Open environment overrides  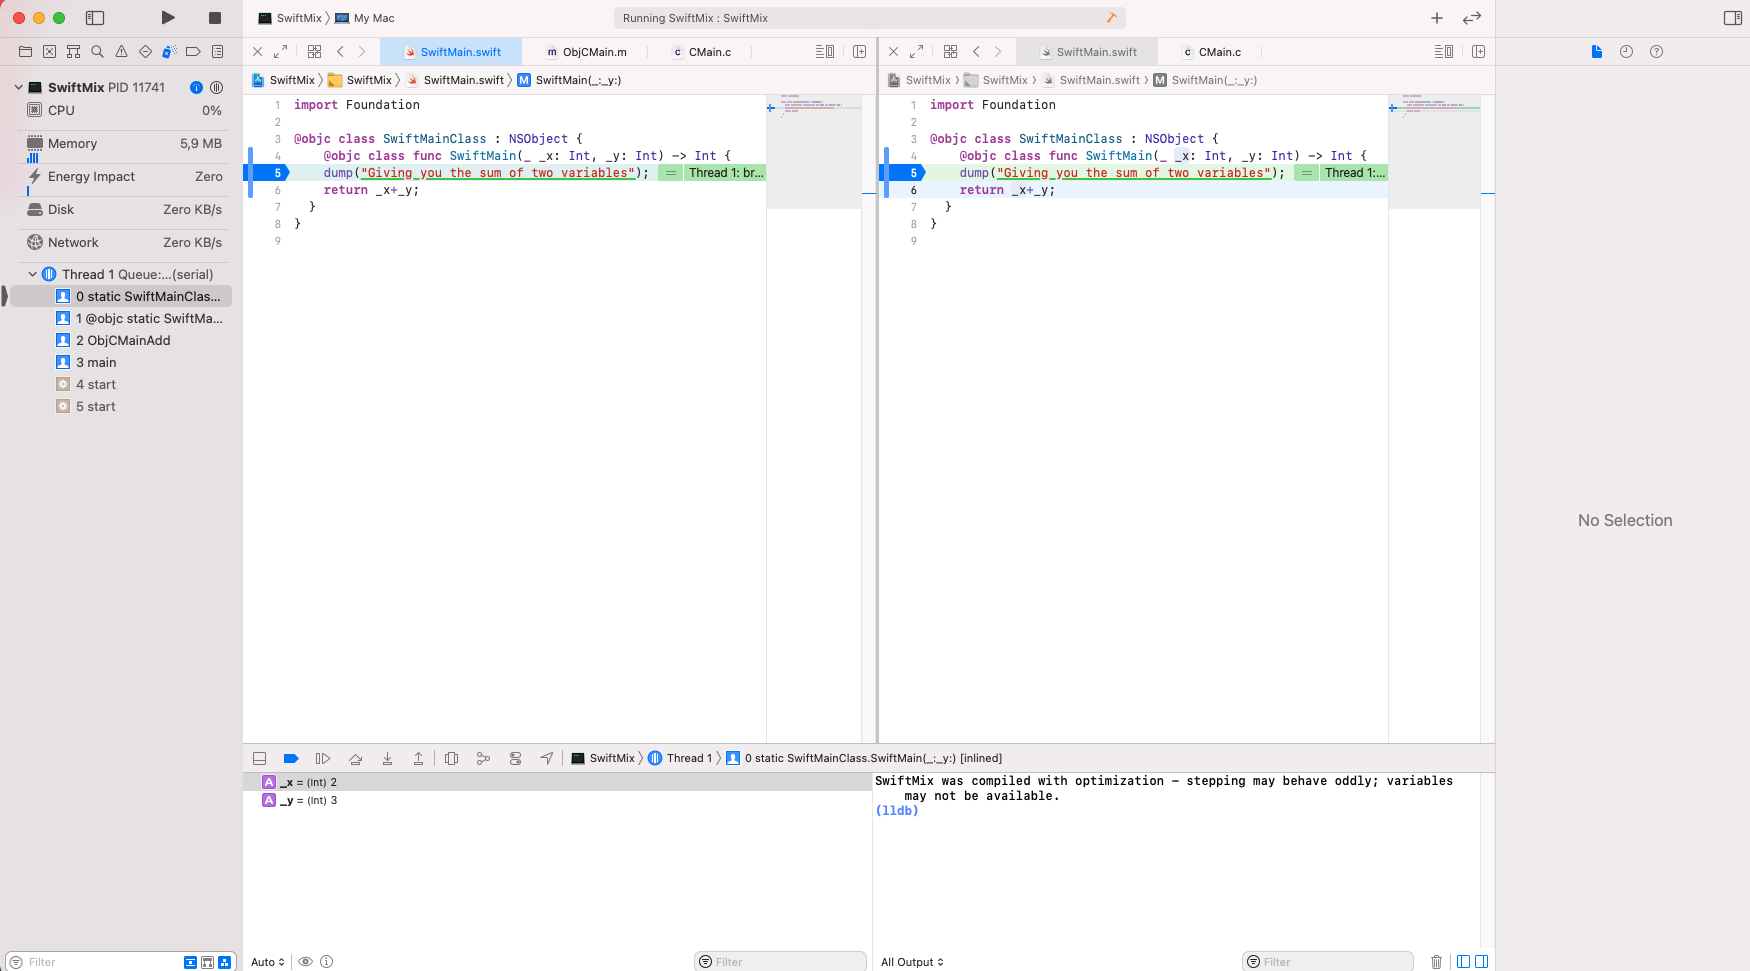(x=515, y=758)
